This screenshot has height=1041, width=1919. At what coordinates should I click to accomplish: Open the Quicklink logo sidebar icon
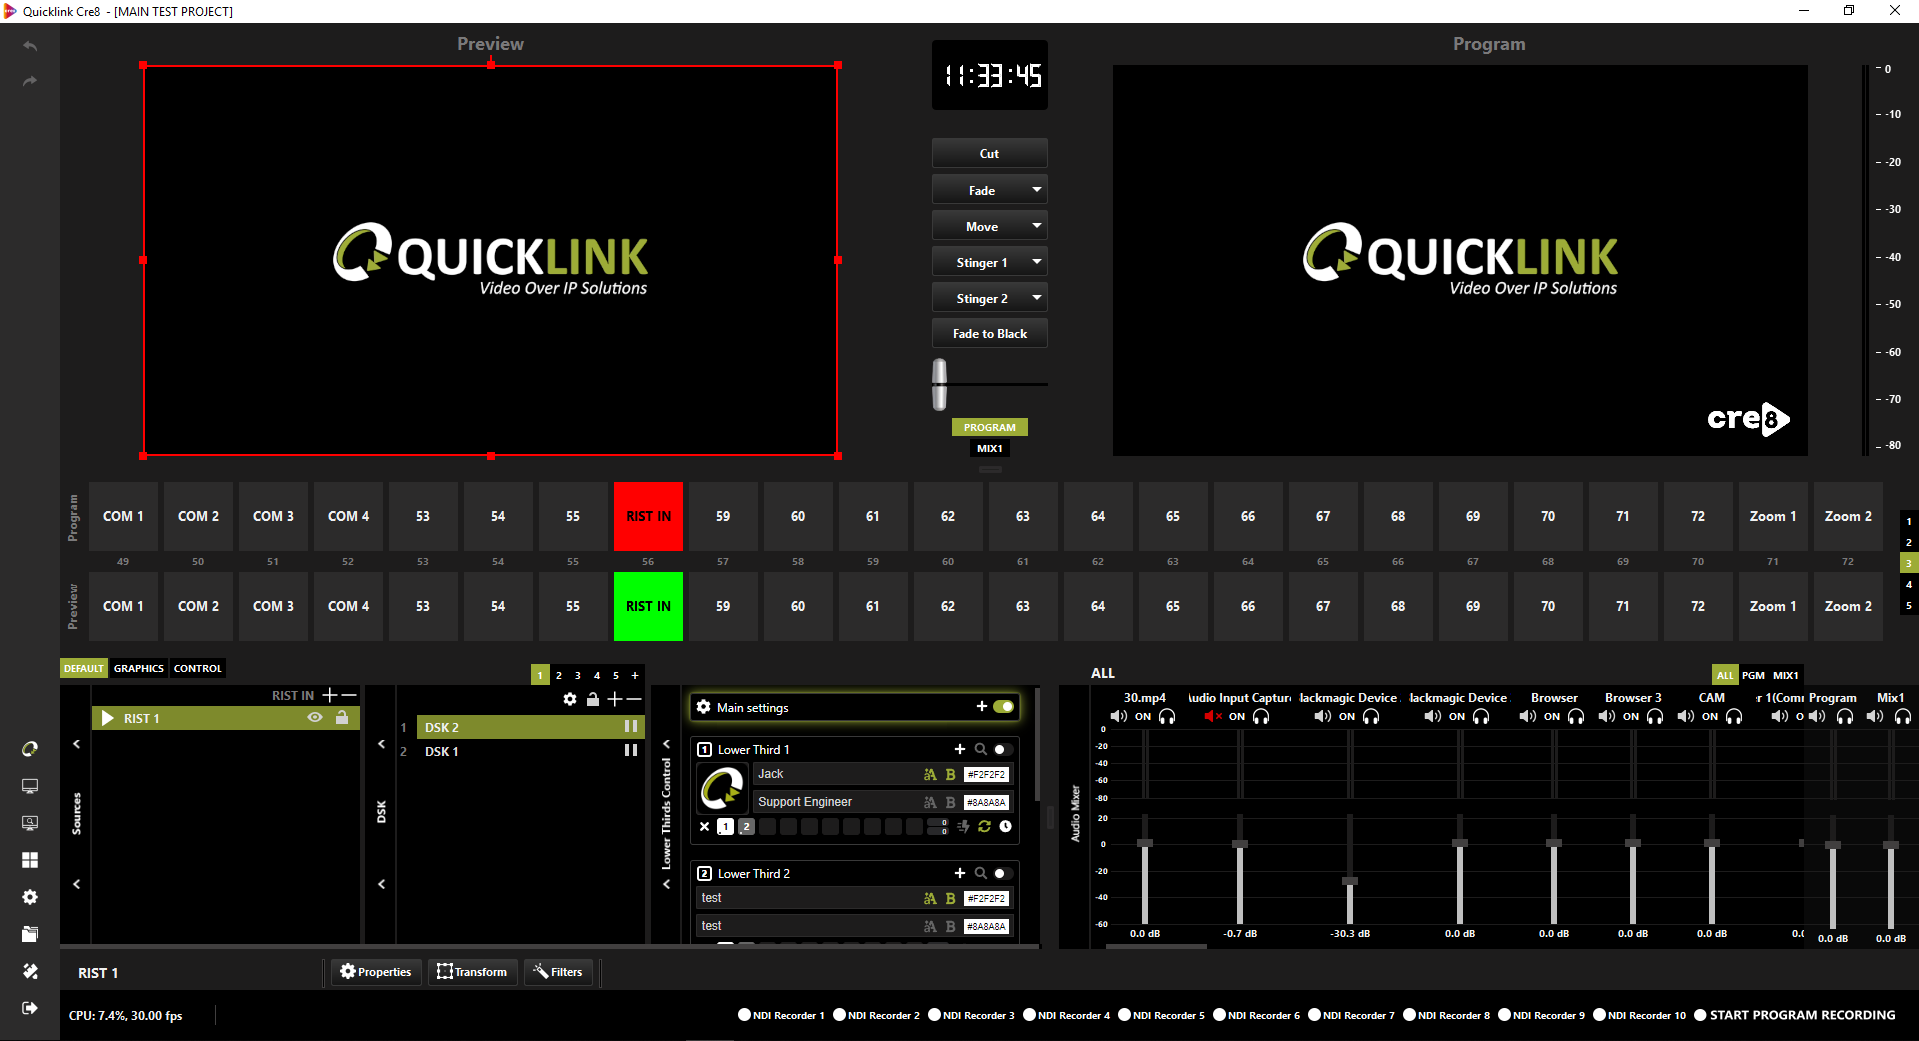click(x=30, y=749)
